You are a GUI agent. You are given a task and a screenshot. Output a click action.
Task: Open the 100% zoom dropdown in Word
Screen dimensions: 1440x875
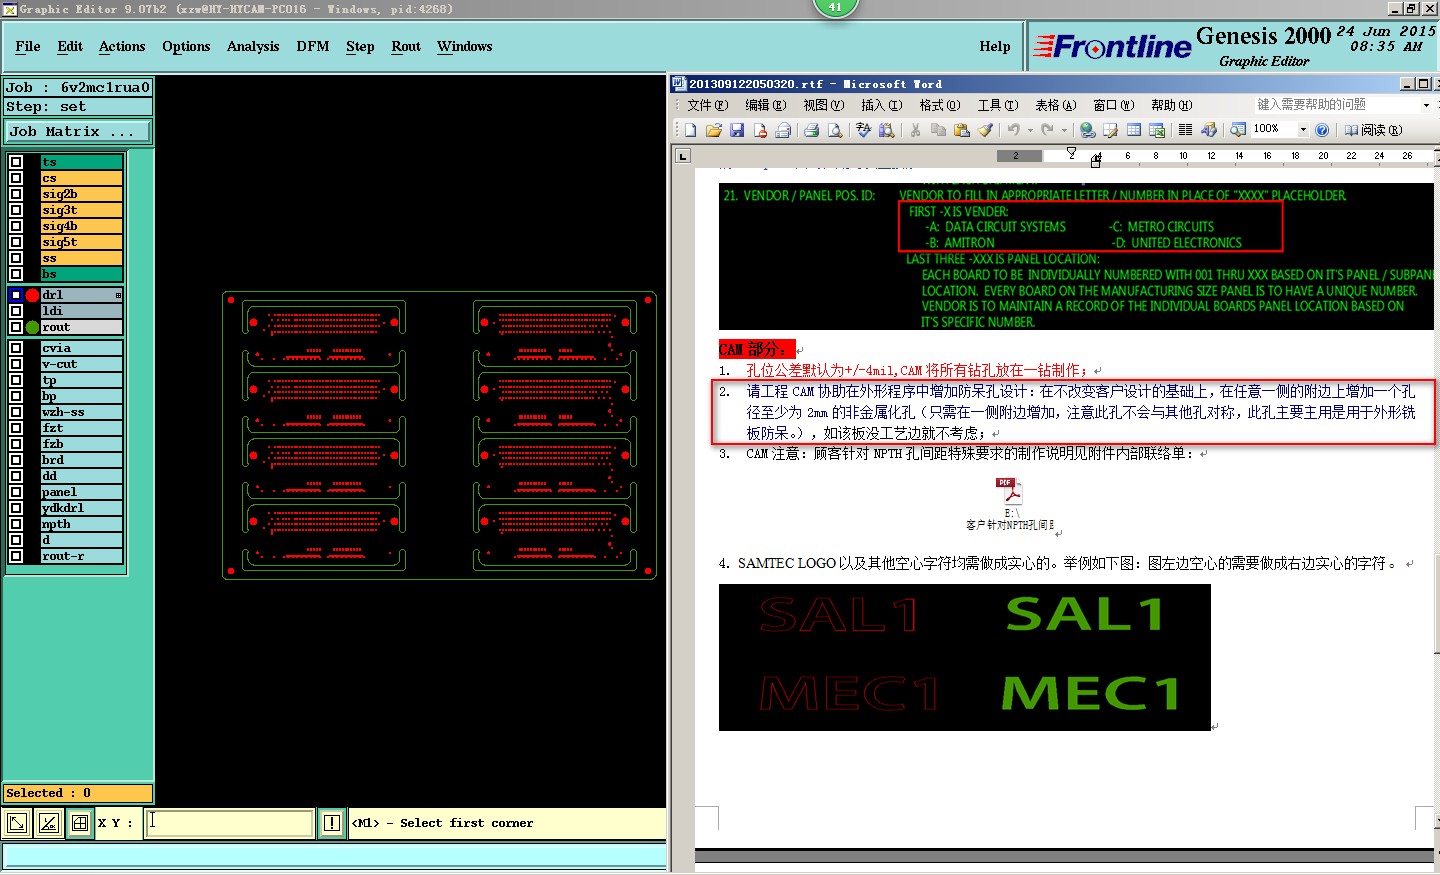(x=1303, y=130)
